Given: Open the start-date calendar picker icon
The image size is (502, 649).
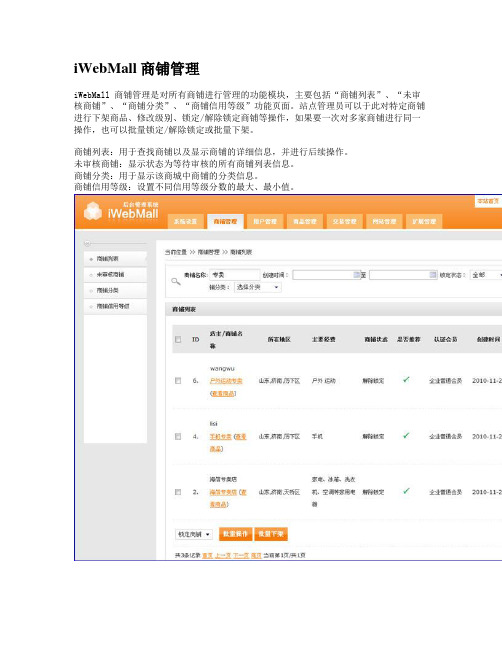Looking at the screenshot, I should (x=357, y=274).
